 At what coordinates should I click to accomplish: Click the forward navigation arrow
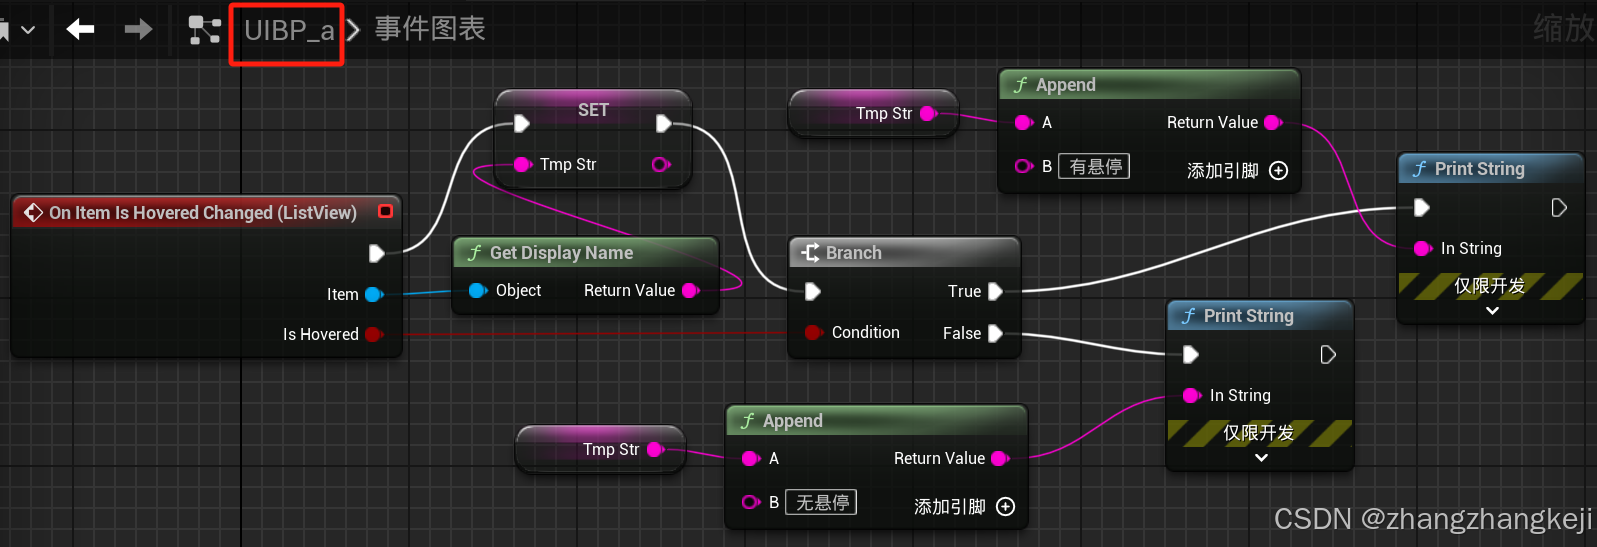tap(138, 29)
